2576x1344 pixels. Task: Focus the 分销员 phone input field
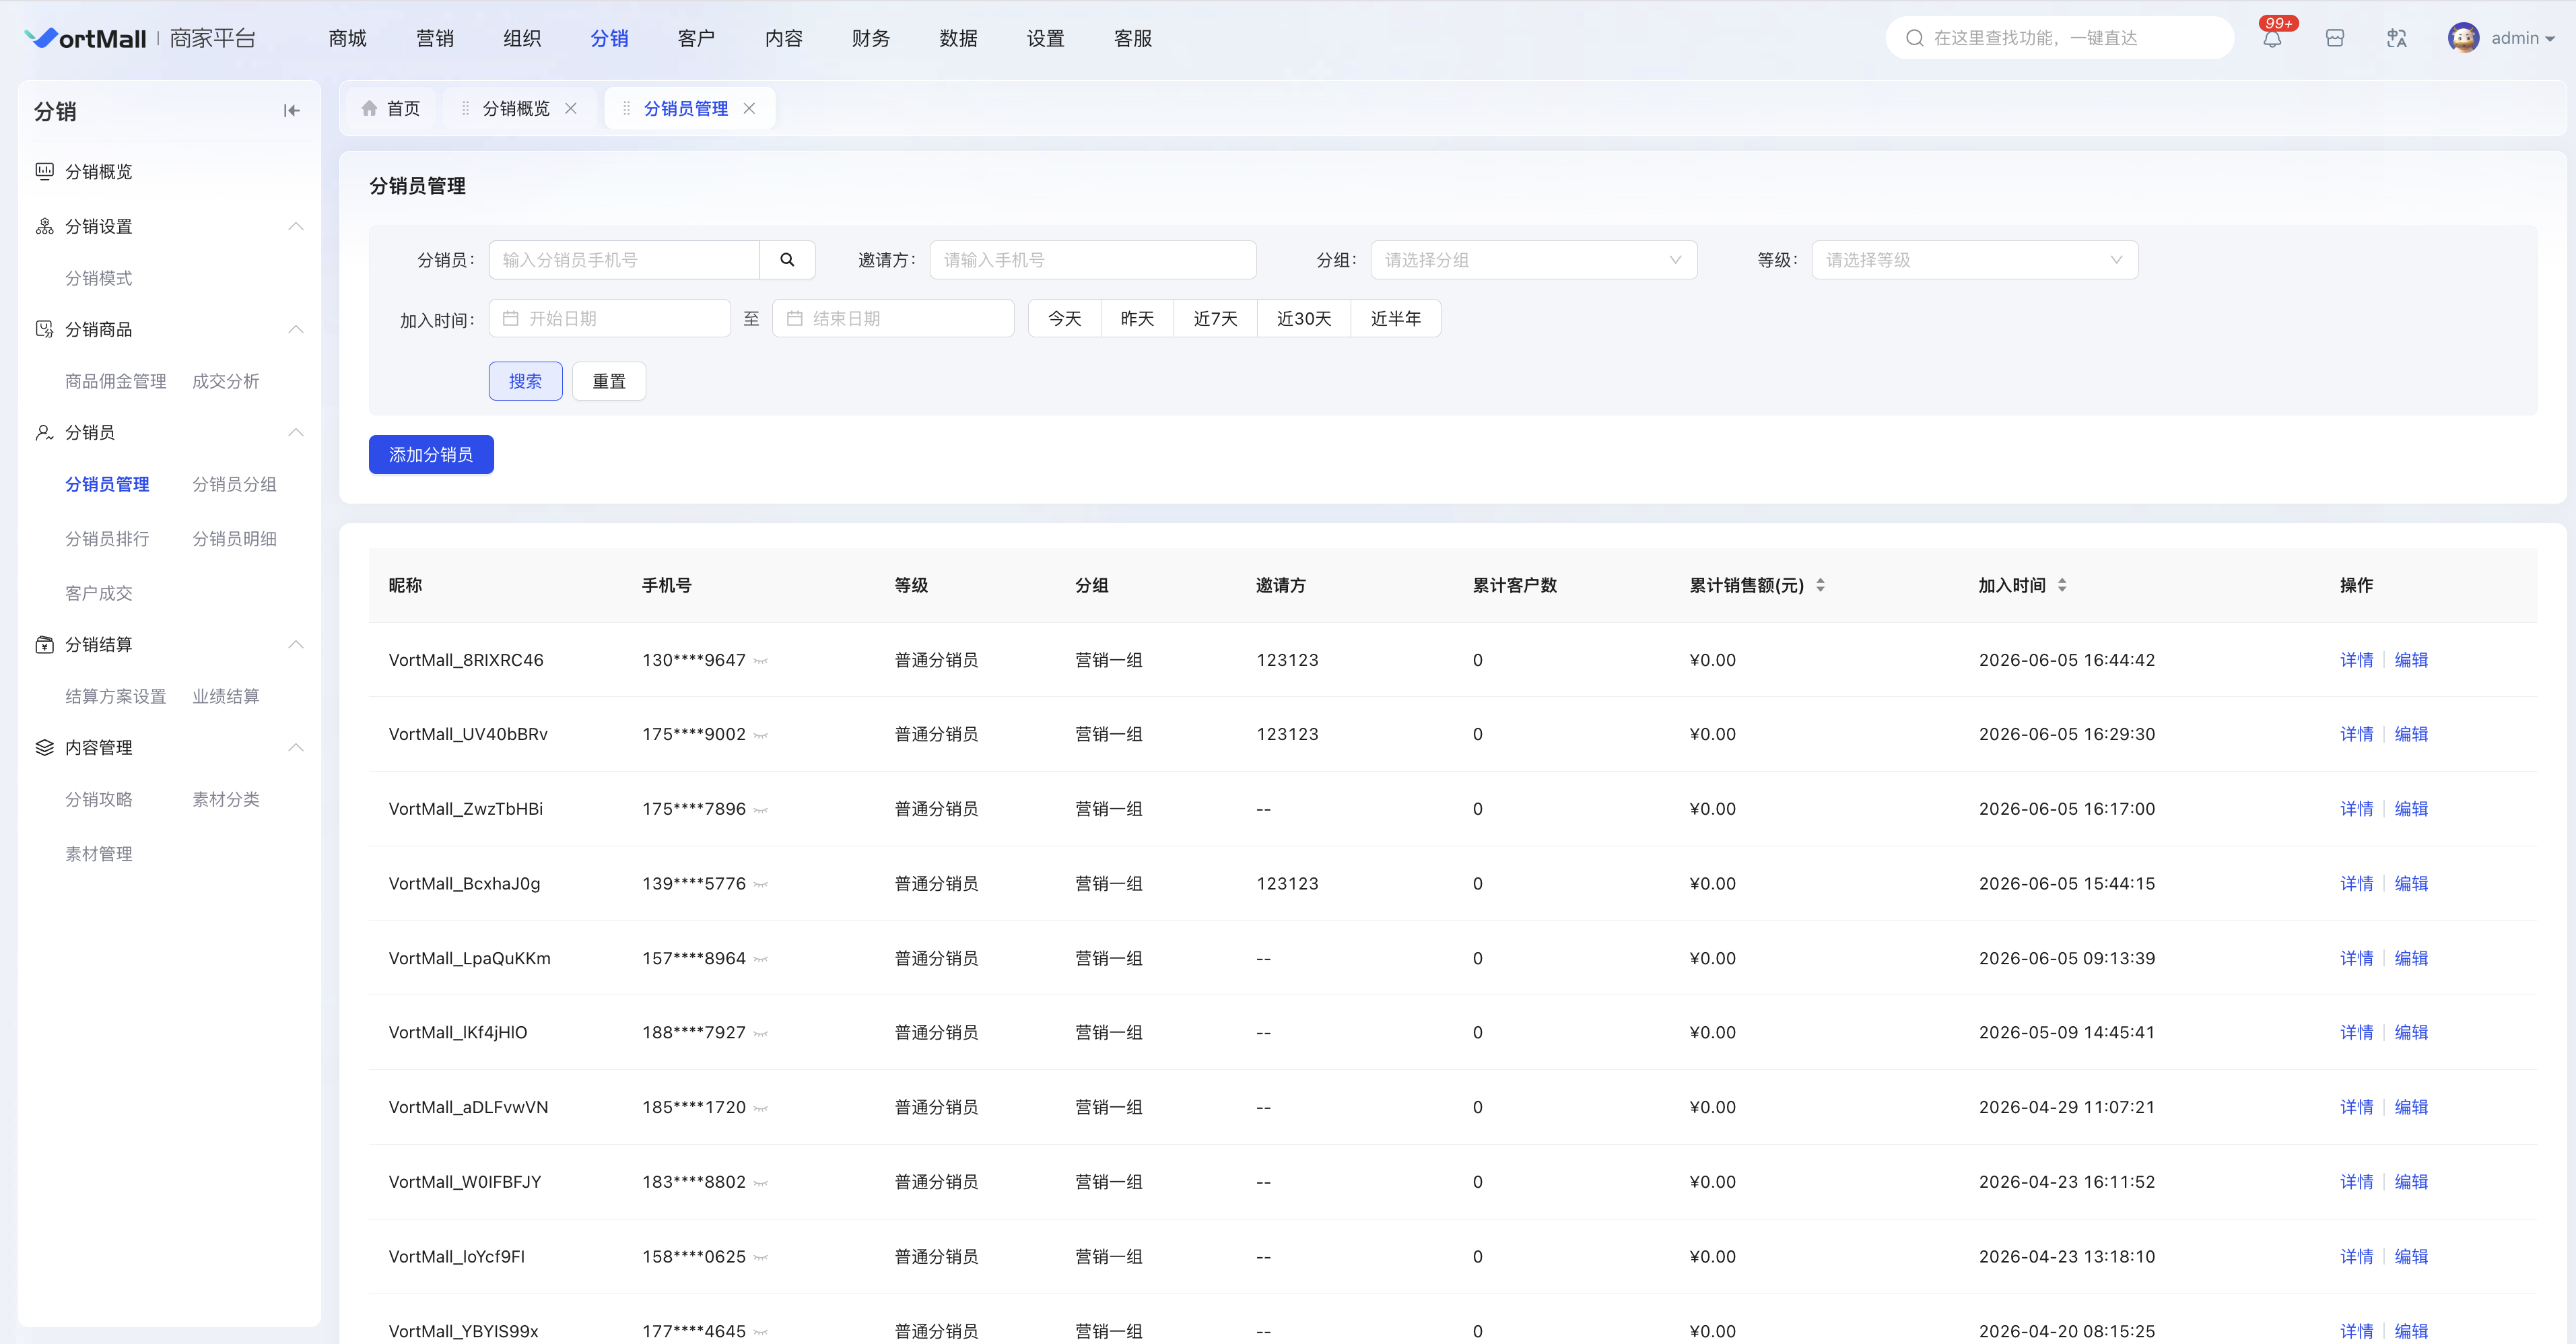coord(624,260)
